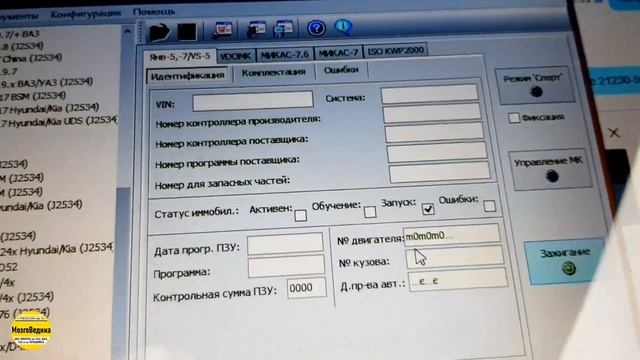Image resolution: width=640 pixels, height=360 pixels.
Task: Select the .8 (J2534) list item
Action: [x=22, y=46]
